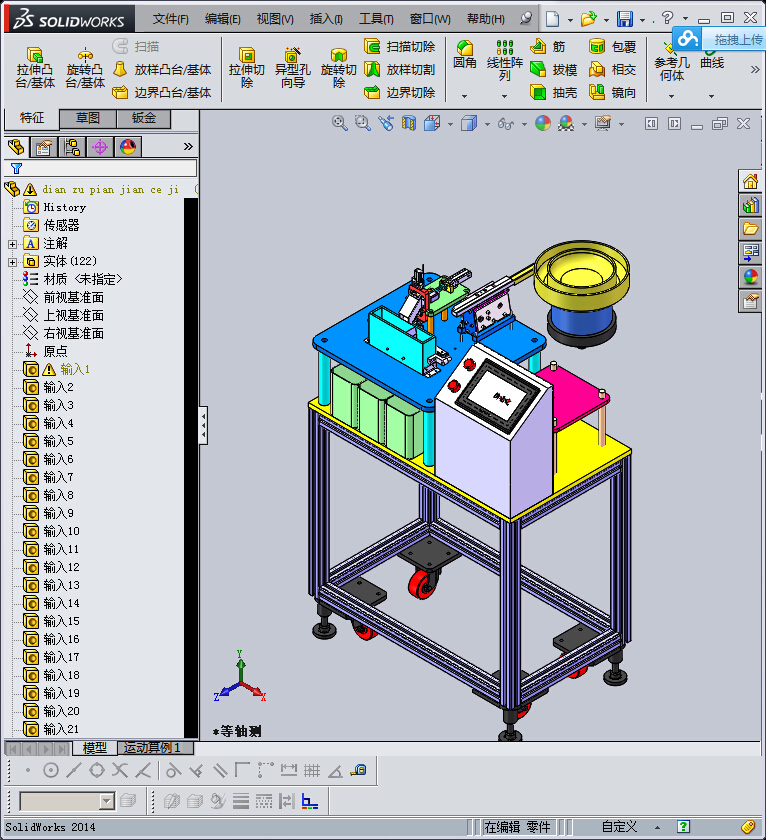
Task: Open the File Explorer task pane icon
Action: pos(750,229)
